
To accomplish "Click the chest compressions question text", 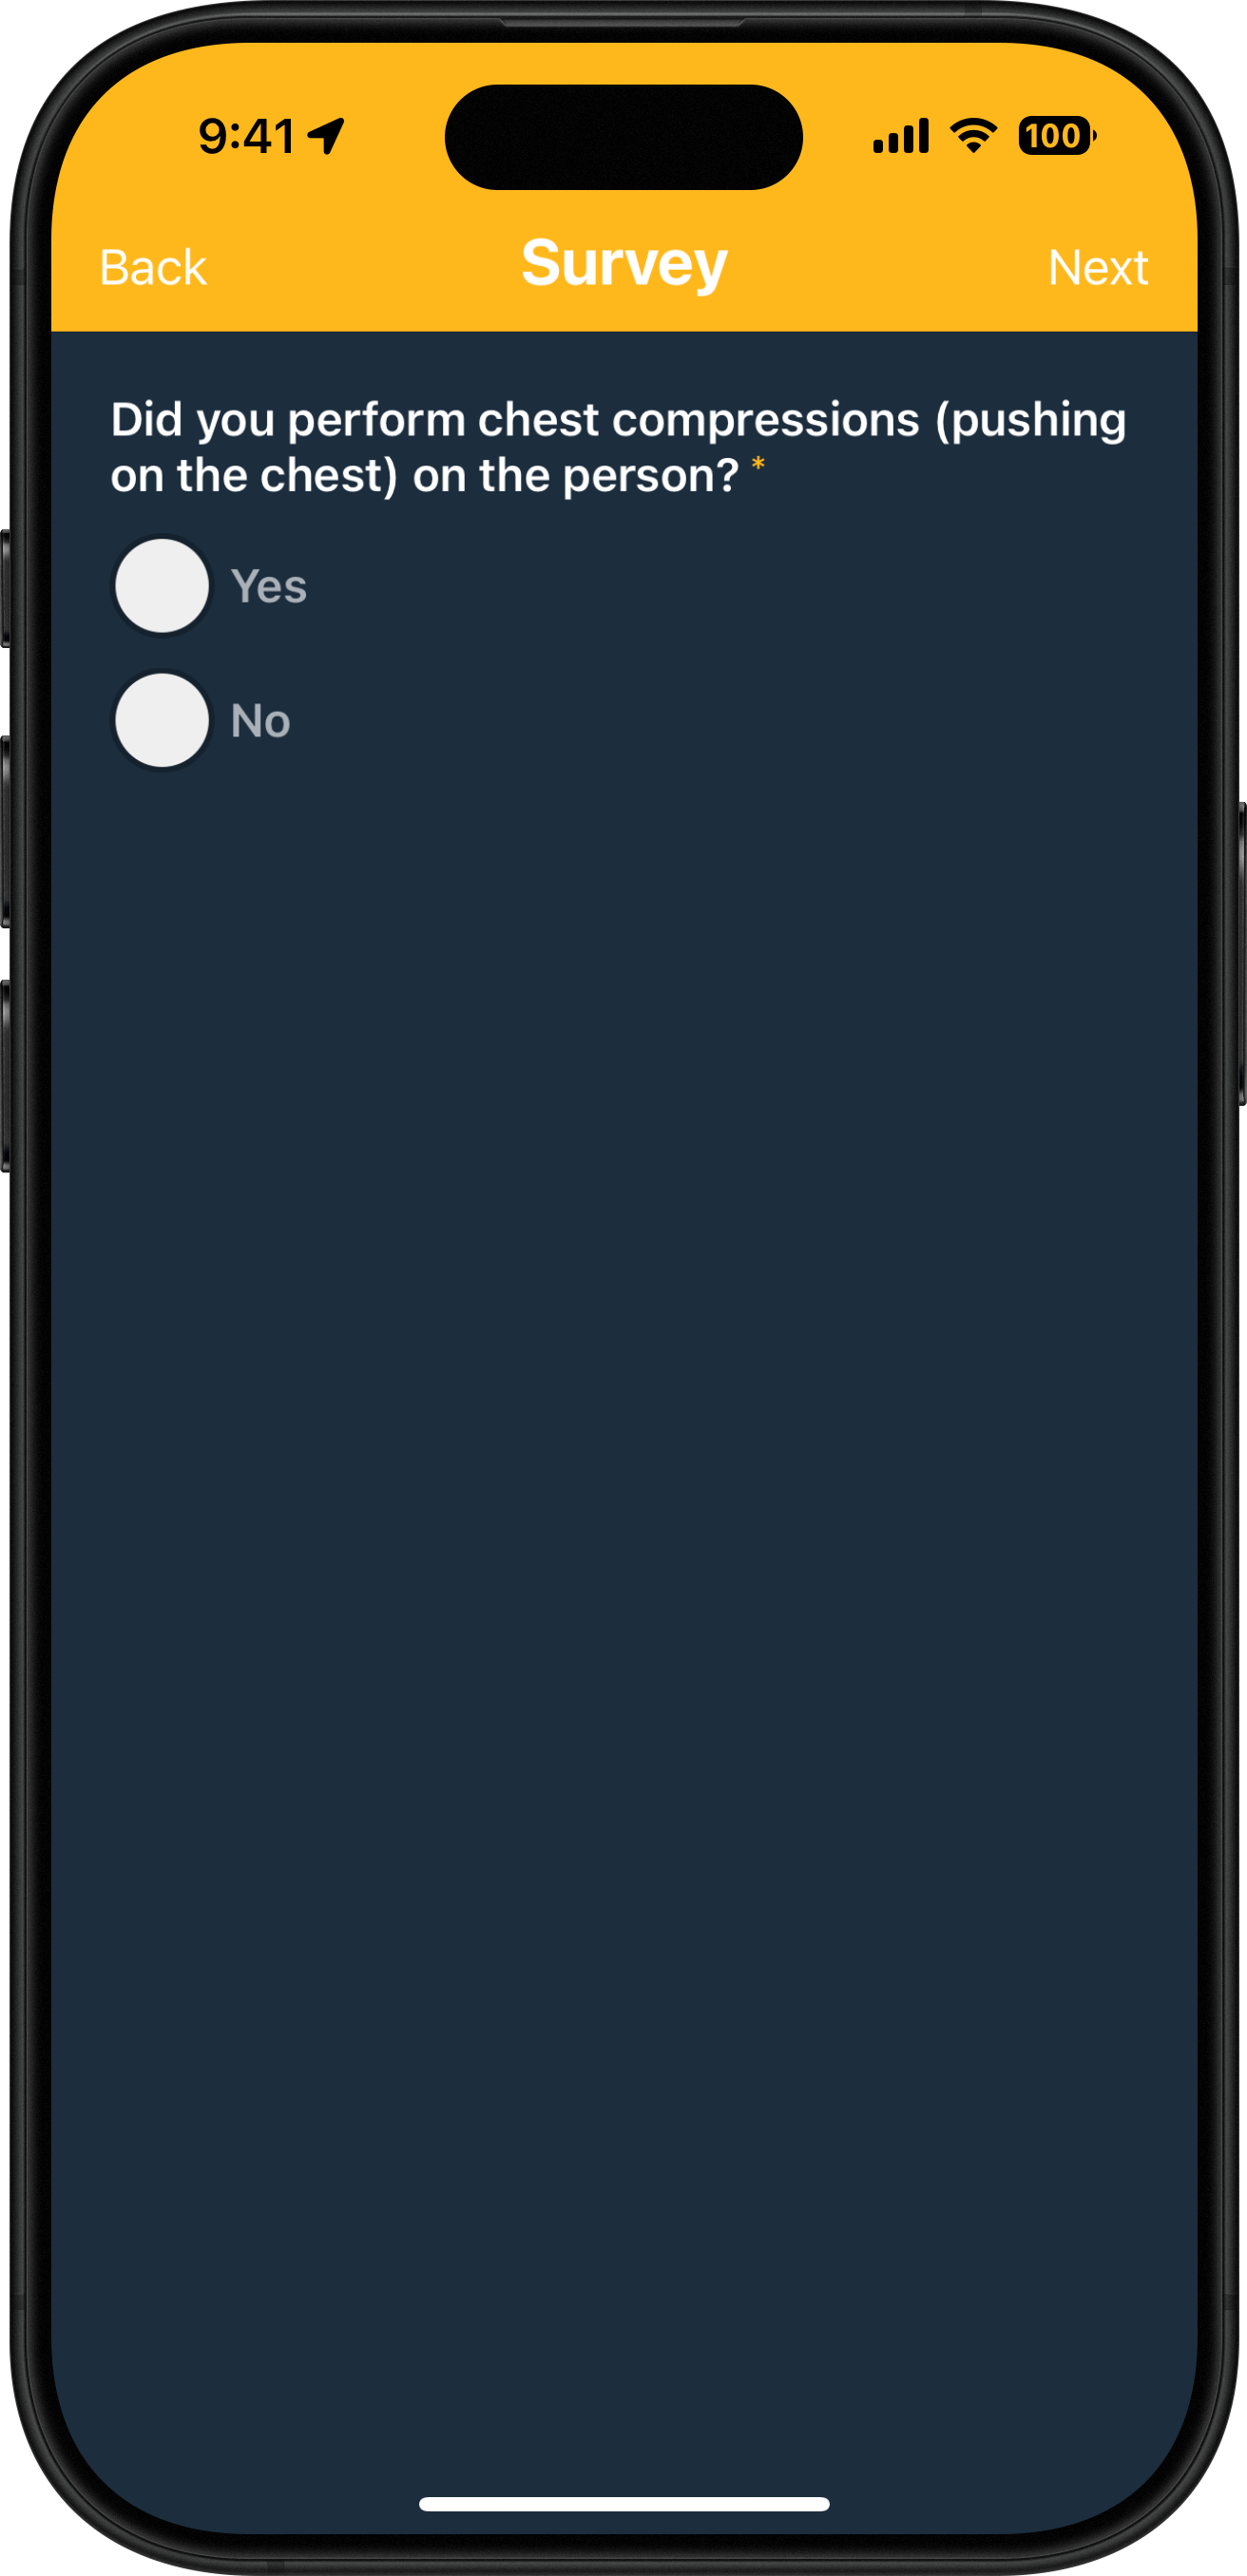I will (x=618, y=447).
